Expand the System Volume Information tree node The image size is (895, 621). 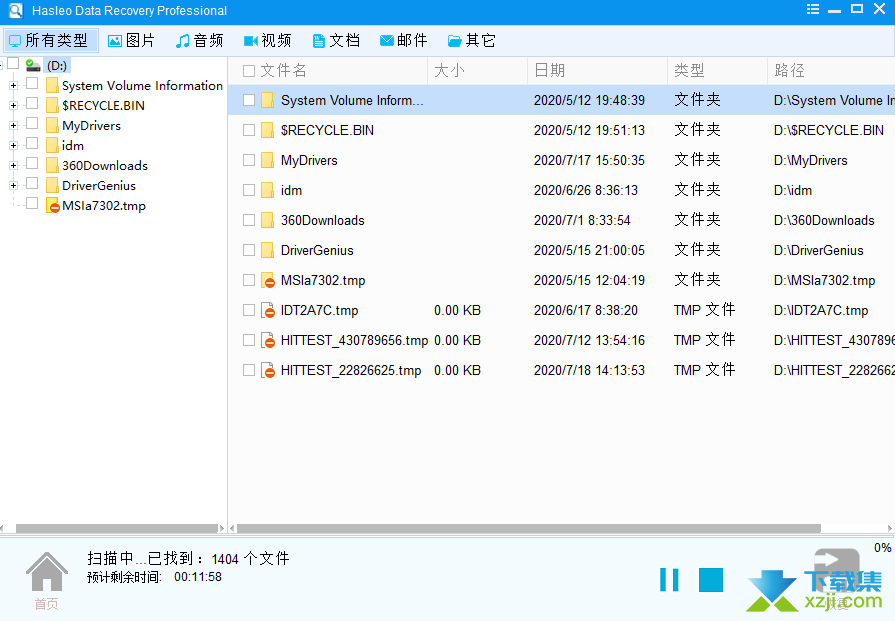(x=14, y=86)
